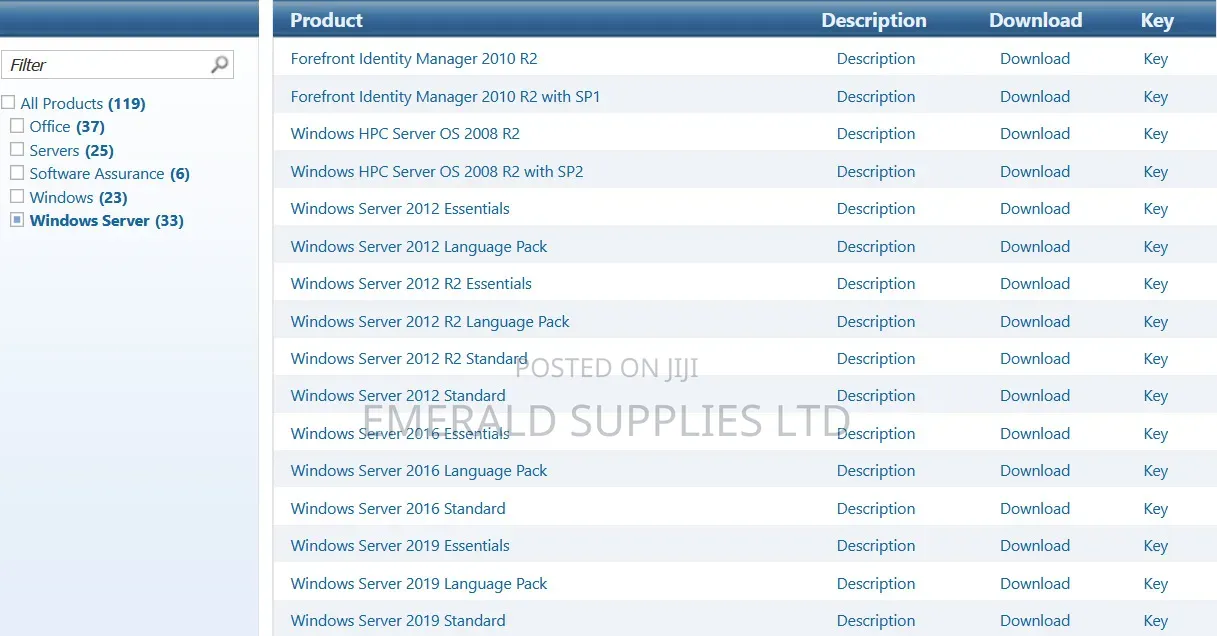Download Forefront Identity Manager 2010 R2 with SP1
The image size is (1217, 636).
pyautogui.click(x=1035, y=97)
